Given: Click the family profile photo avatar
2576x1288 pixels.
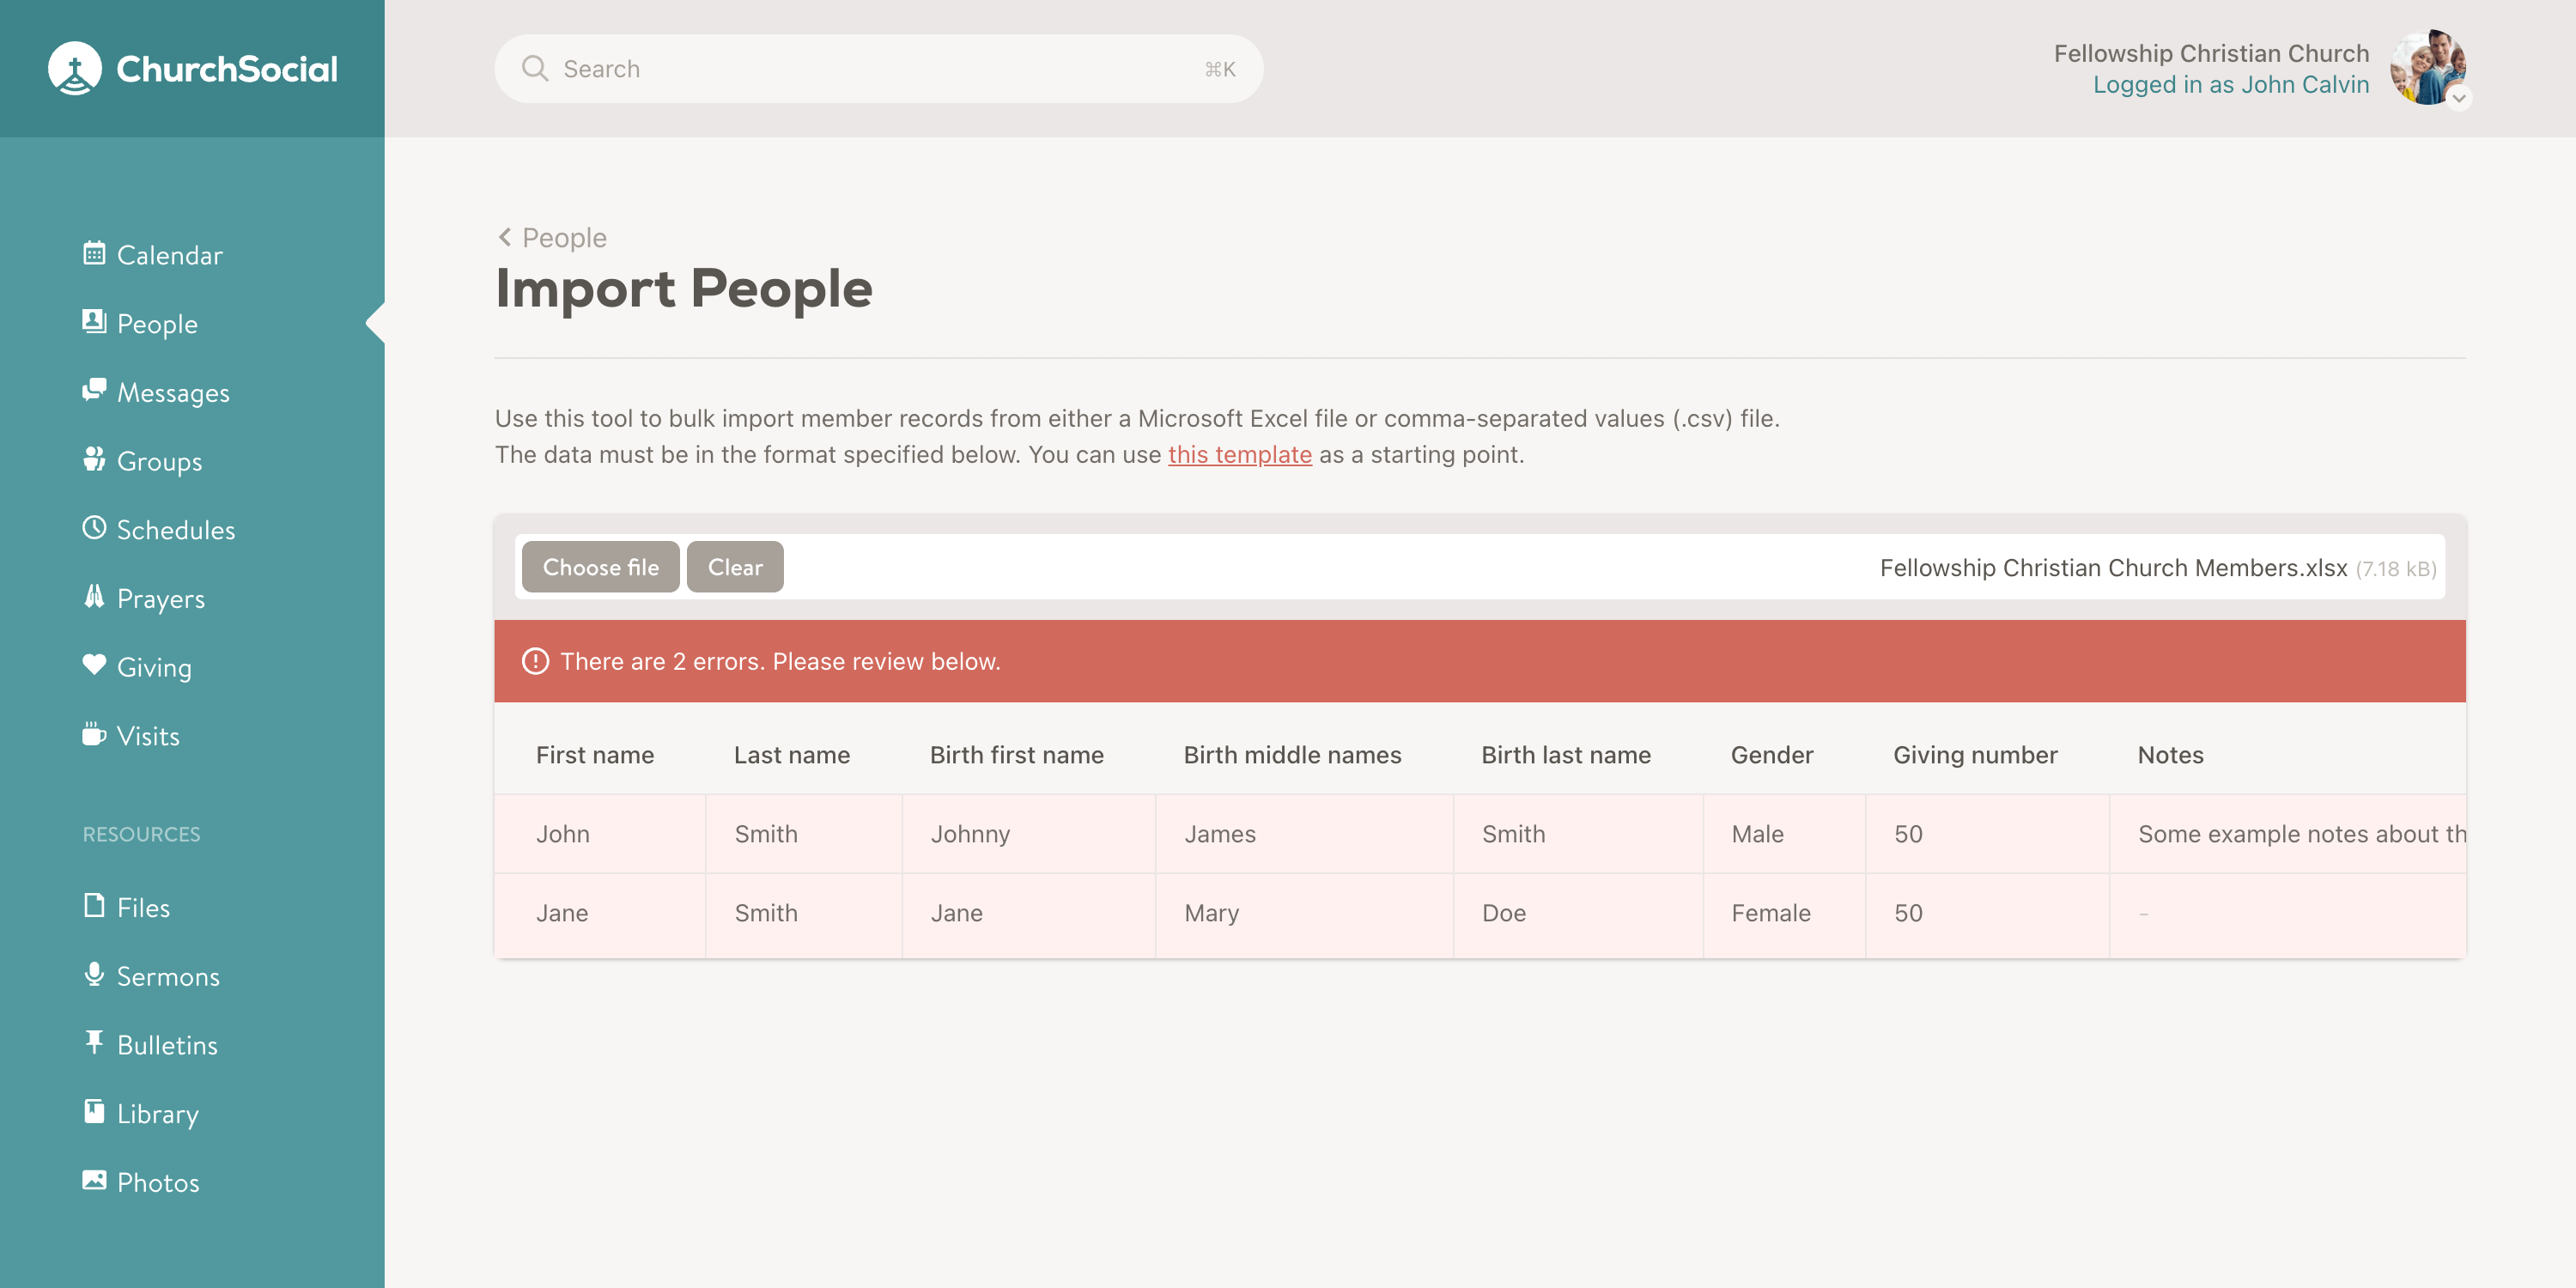Looking at the screenshot, I should [2428, 67].
